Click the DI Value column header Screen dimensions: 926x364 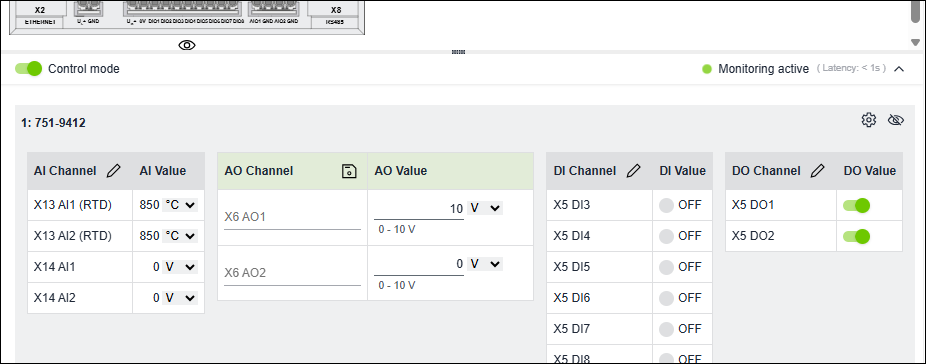point(683,171)
